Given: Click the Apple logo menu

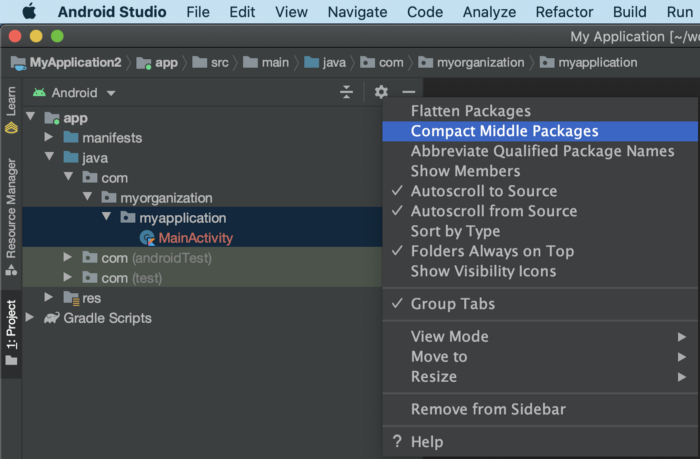Looking at the screenshot, I should tap(29, 12).
